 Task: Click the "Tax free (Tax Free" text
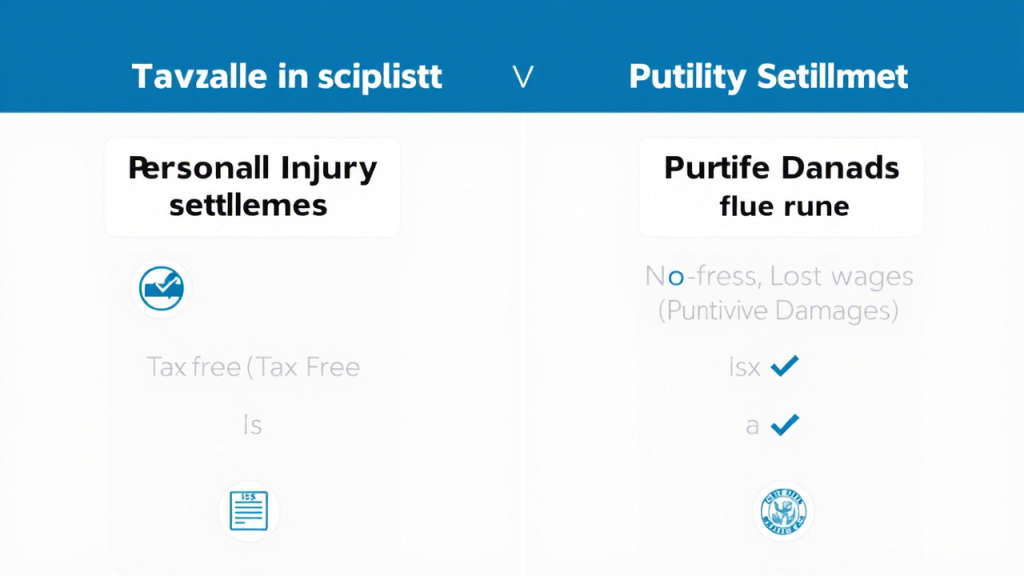point(253,367)
